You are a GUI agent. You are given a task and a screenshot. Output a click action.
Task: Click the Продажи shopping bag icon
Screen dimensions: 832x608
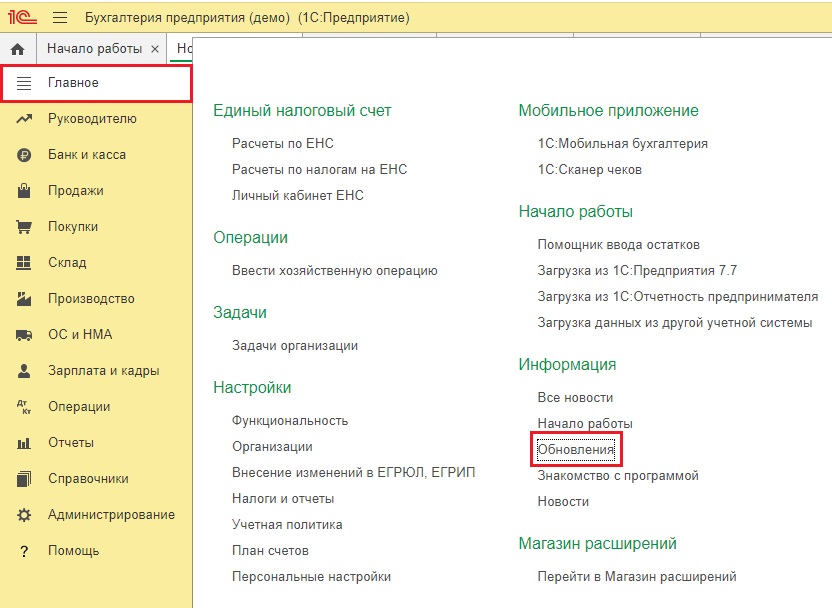pos(24,190)
